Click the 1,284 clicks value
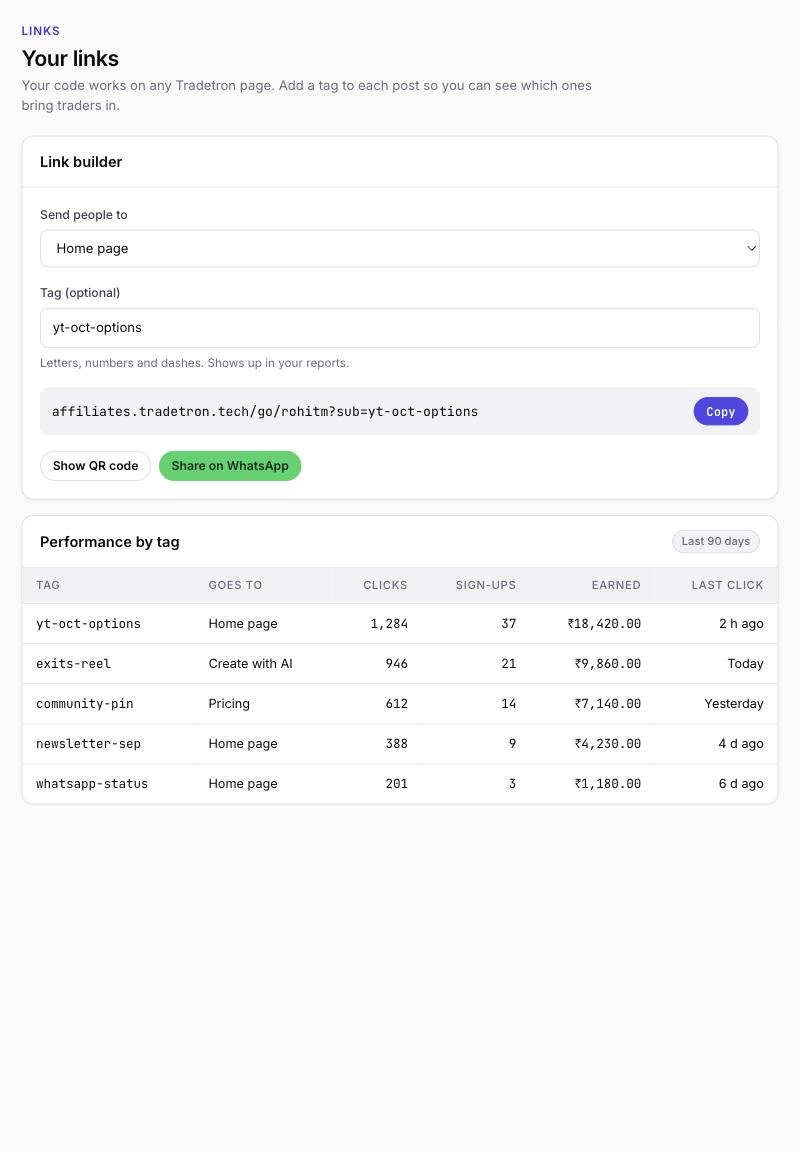The image size is (800, 1151). pyautogui.click(x=389, y=623)
